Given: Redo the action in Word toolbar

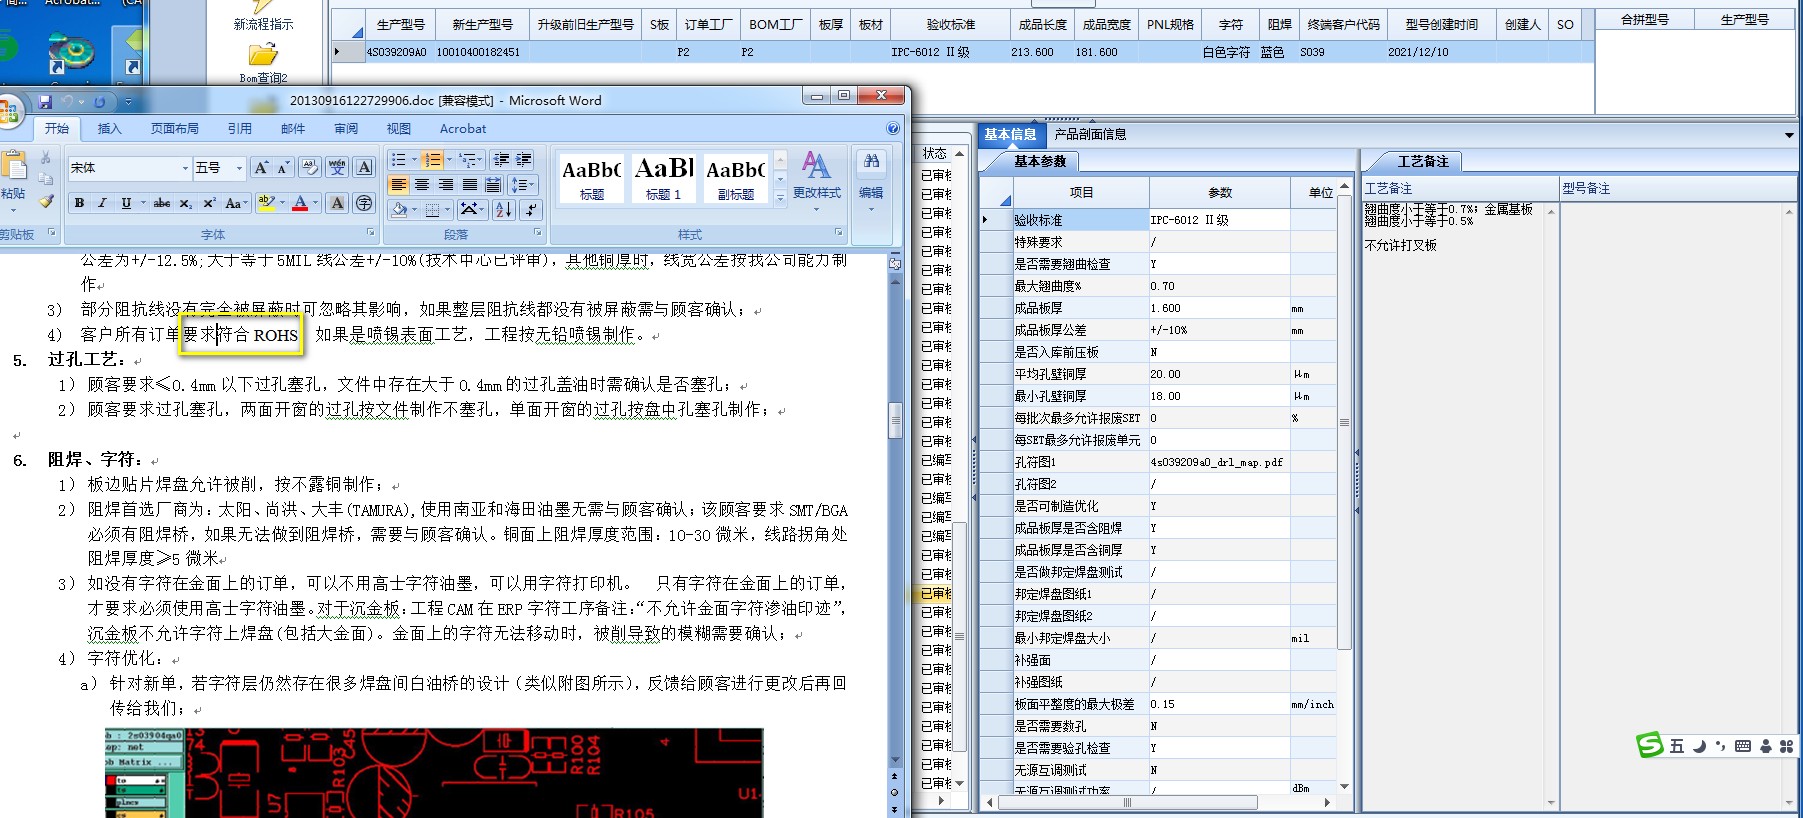Looking at the screenshot, I should tap(100, 102).
